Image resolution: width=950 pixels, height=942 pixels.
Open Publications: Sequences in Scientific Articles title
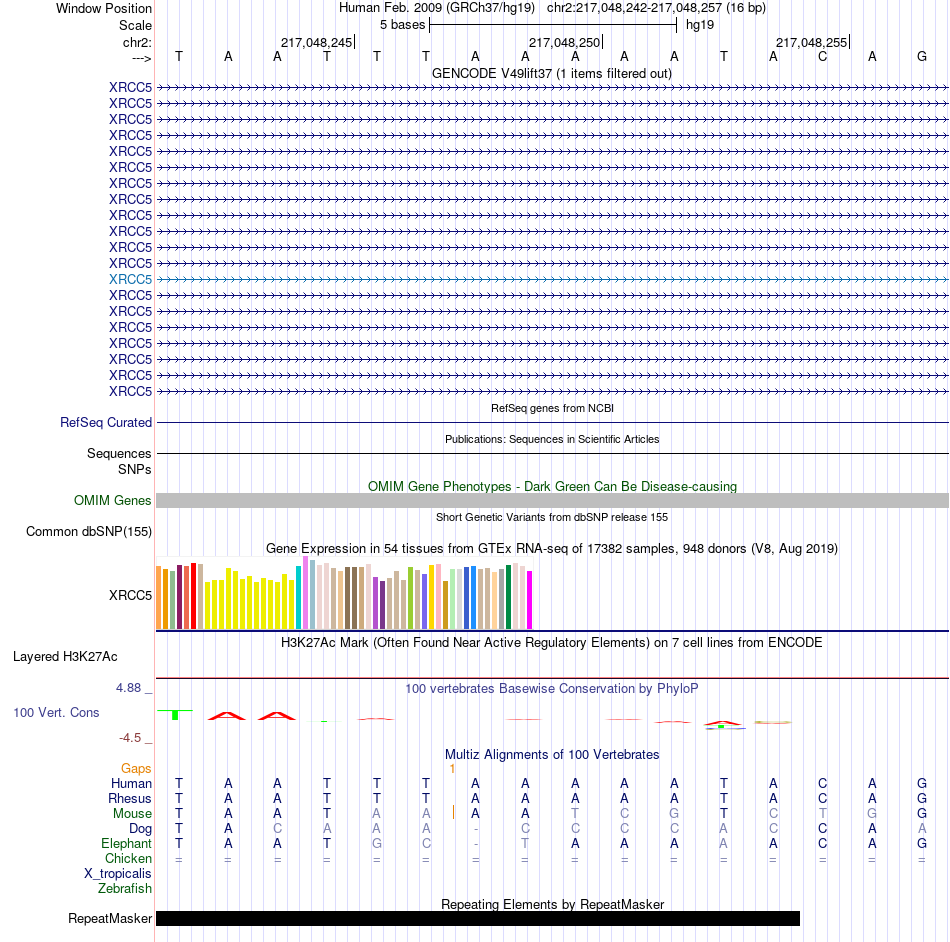pyautogui.click(x=552, y=439)
